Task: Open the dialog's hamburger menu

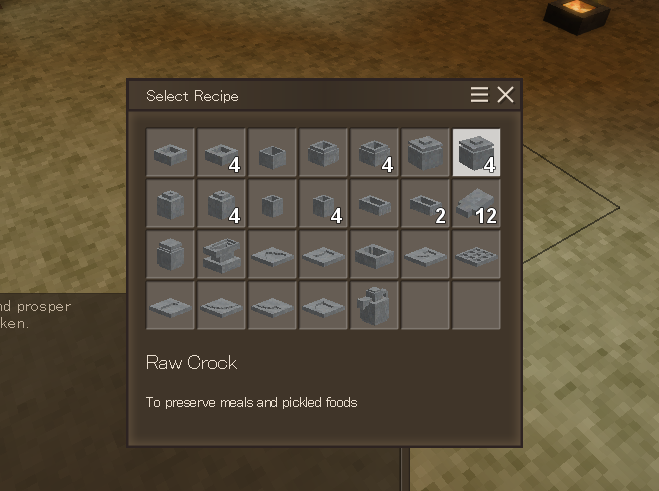Action: [480, 95]
